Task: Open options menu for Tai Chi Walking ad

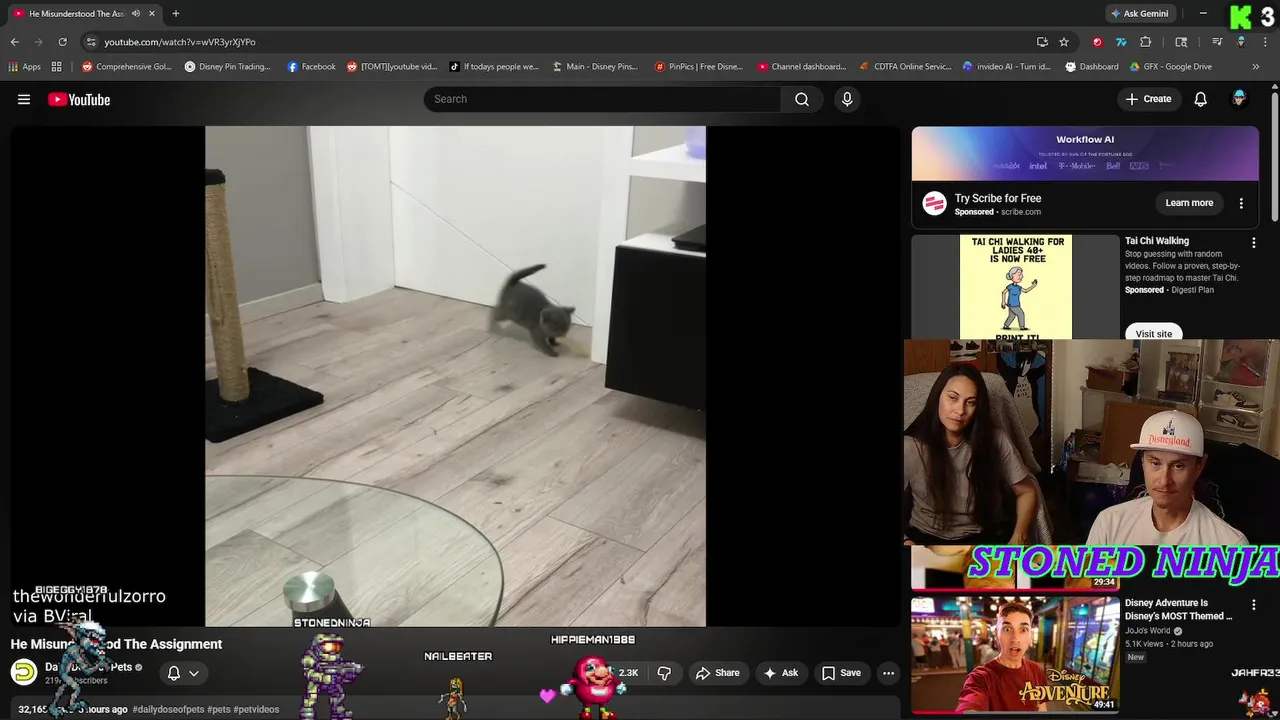Action: (1253, 243)
